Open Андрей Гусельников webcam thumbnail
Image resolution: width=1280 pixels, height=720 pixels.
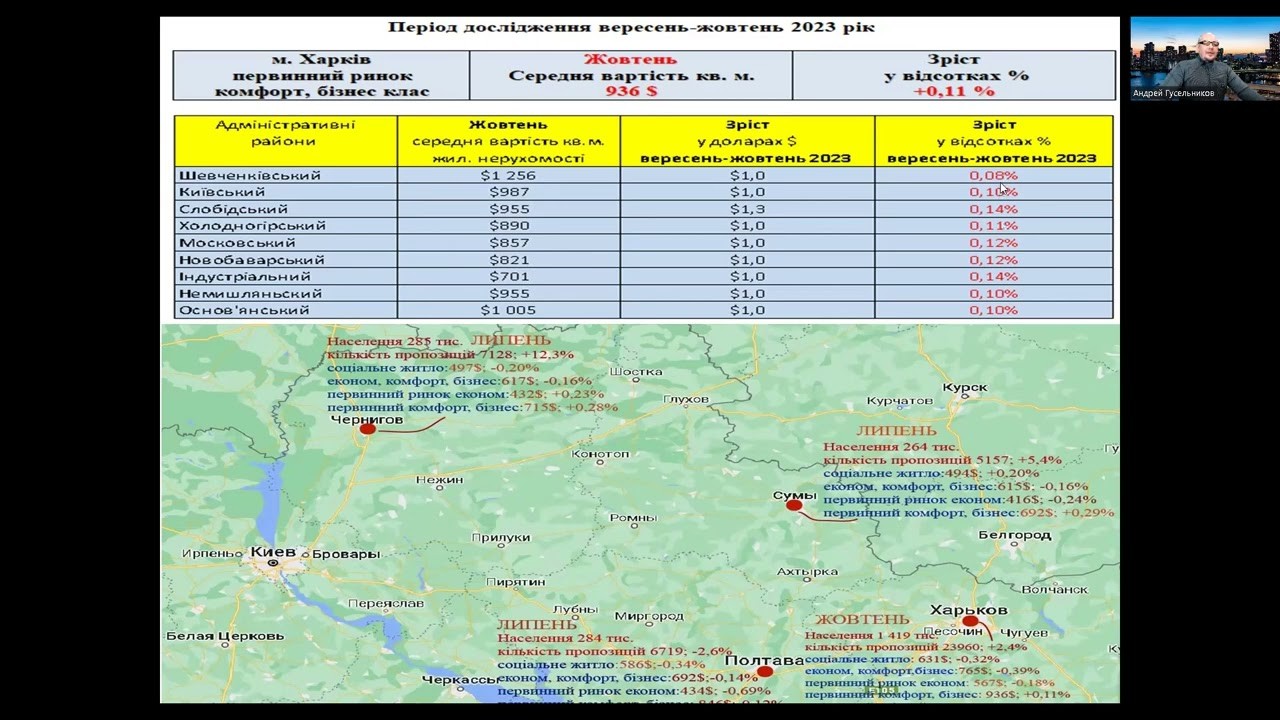coord(1205,58)
